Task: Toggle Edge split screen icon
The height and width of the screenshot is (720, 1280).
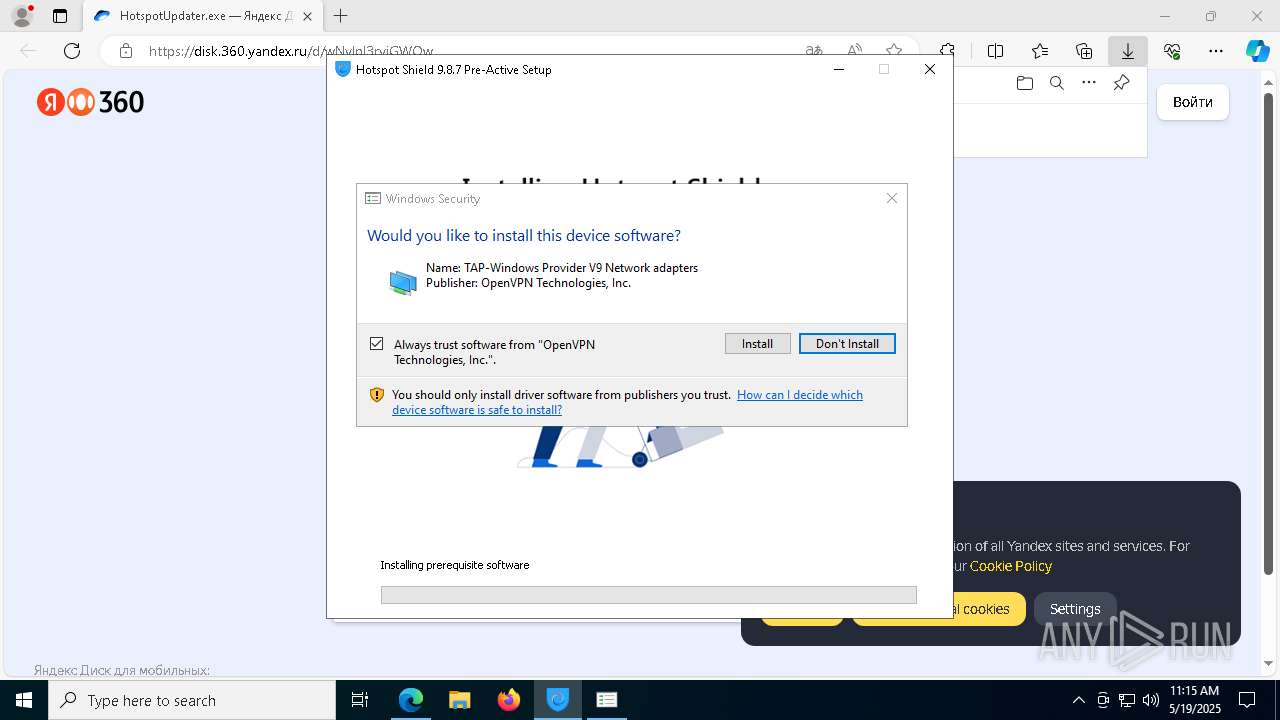Action: tap(995, 51)
